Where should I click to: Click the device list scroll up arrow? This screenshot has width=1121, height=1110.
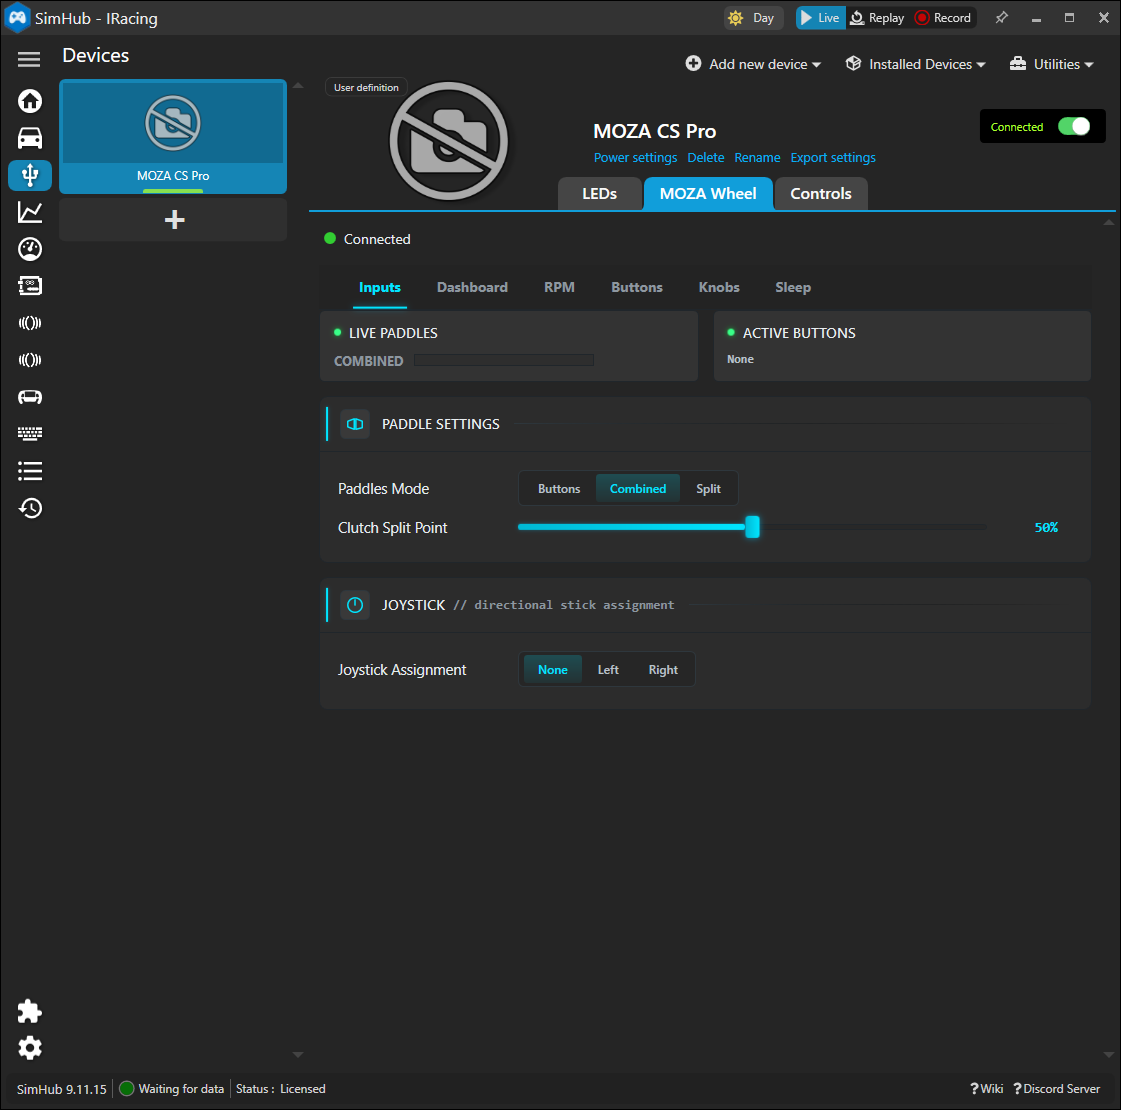pyautogui.click(x=298, y=86)
